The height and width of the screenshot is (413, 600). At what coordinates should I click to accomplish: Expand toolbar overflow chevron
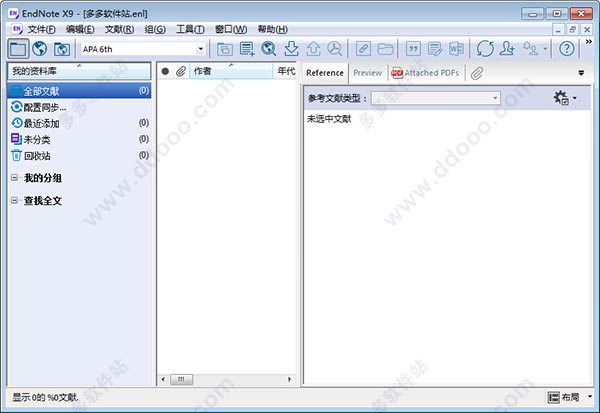(589, 41)
